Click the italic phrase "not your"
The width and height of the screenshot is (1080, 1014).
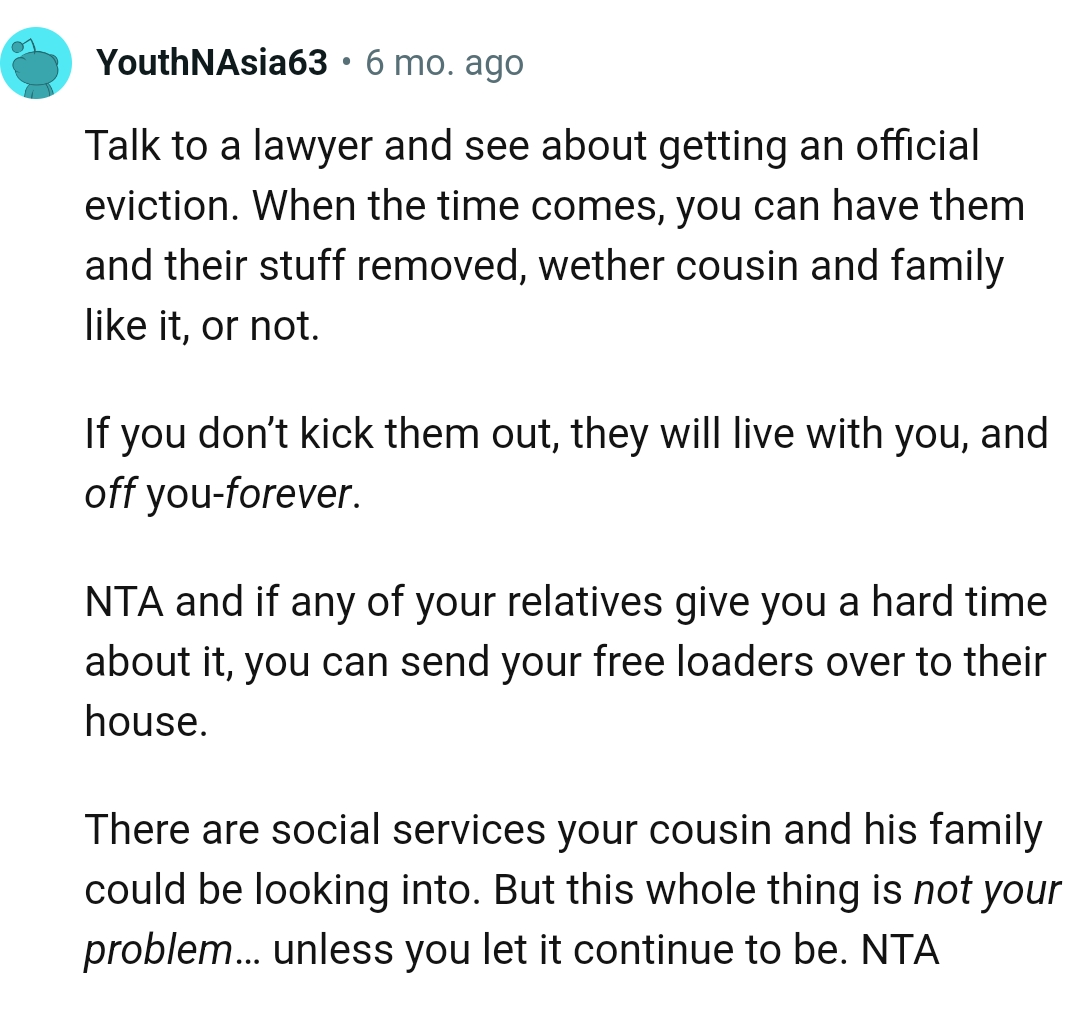pos(986,889)
